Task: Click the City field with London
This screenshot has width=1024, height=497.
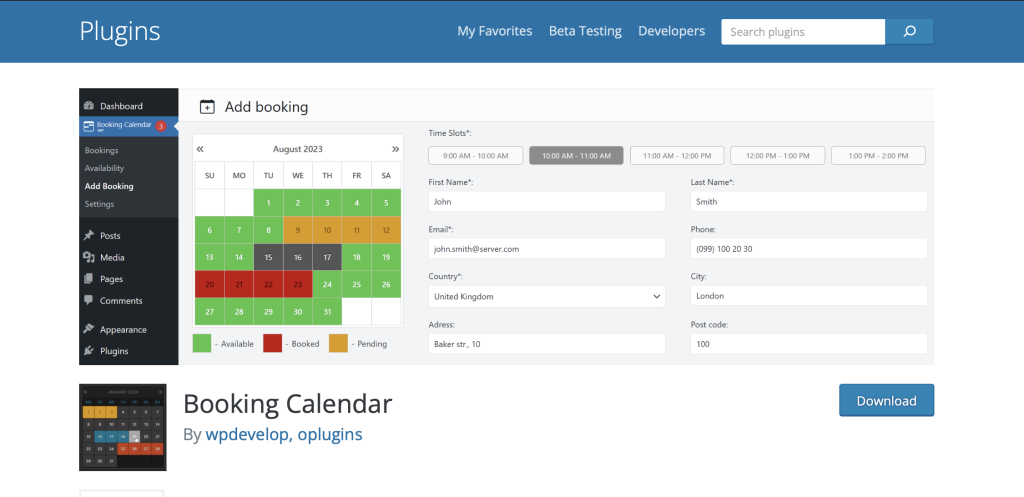Action: click(x=808, y=295)
